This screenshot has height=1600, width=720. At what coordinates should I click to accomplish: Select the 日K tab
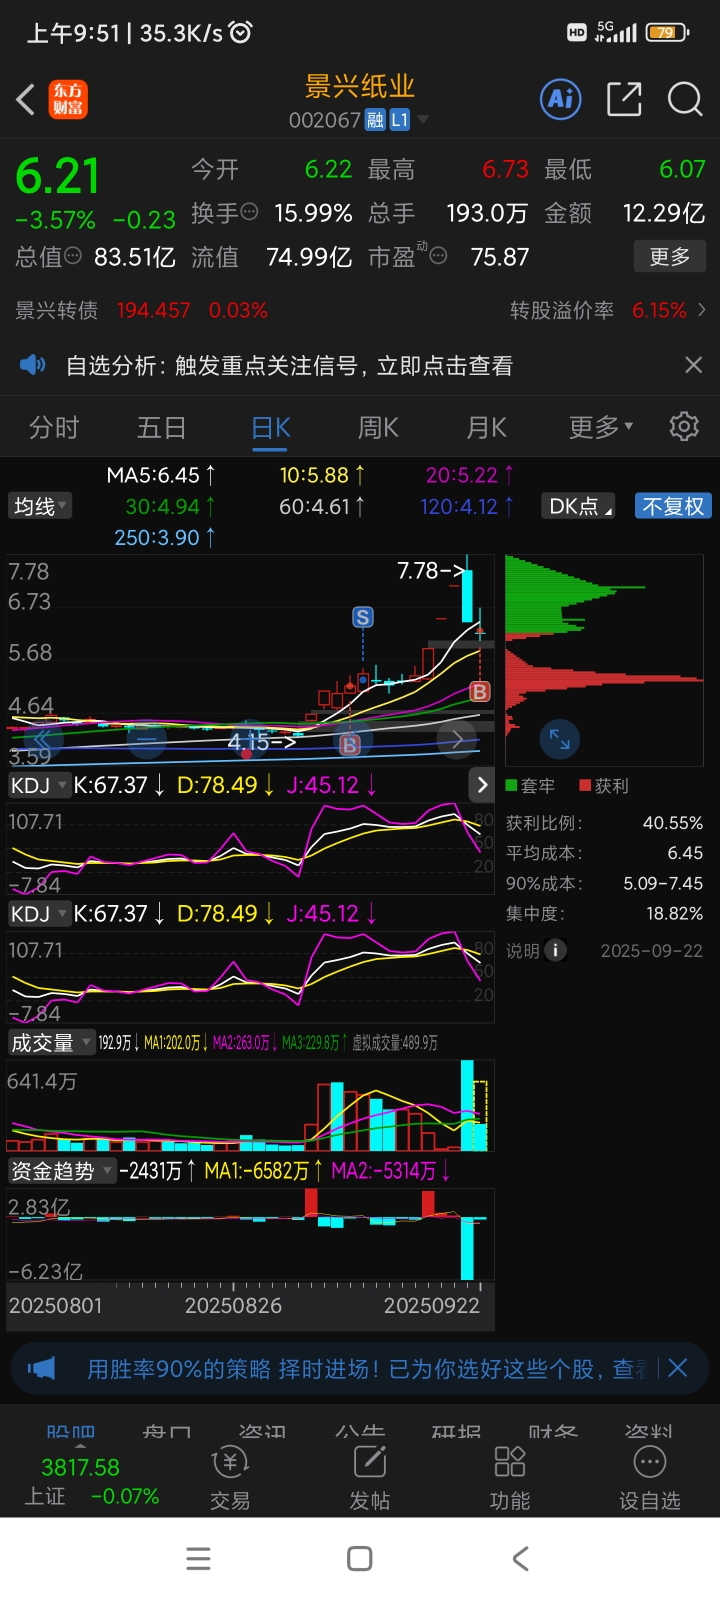[x=271, y=428]
